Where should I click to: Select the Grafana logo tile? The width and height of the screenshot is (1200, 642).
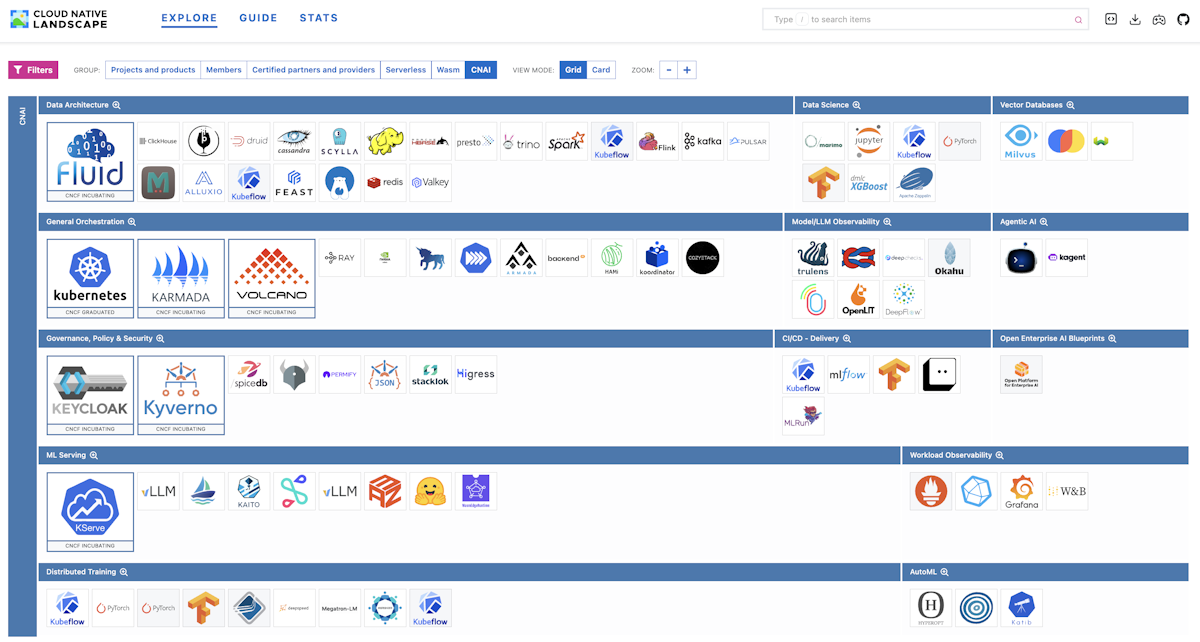(x=1021, y=491)
